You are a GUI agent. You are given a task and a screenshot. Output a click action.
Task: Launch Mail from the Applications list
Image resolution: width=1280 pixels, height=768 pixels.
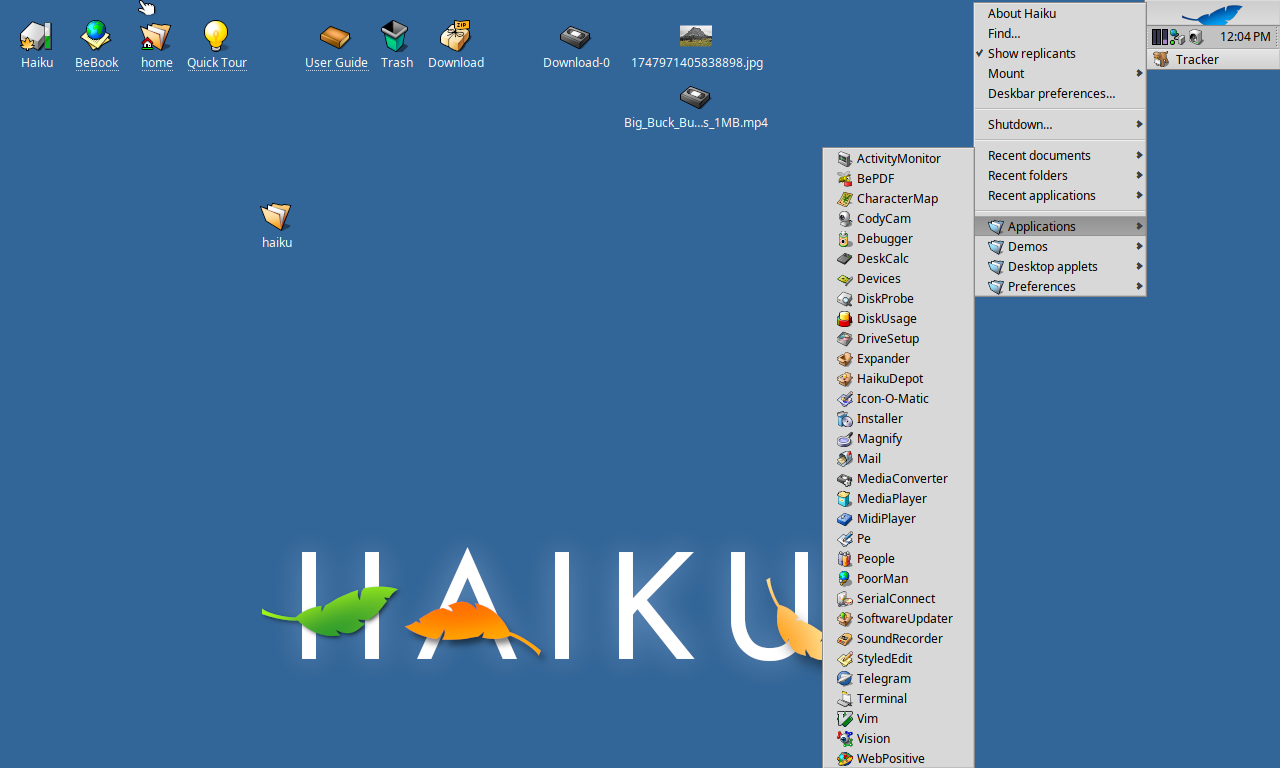tap(898, 458)
